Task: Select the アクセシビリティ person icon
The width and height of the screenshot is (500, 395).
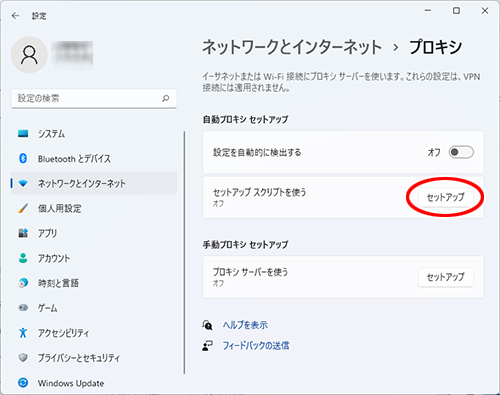Action: click(23, 333)
